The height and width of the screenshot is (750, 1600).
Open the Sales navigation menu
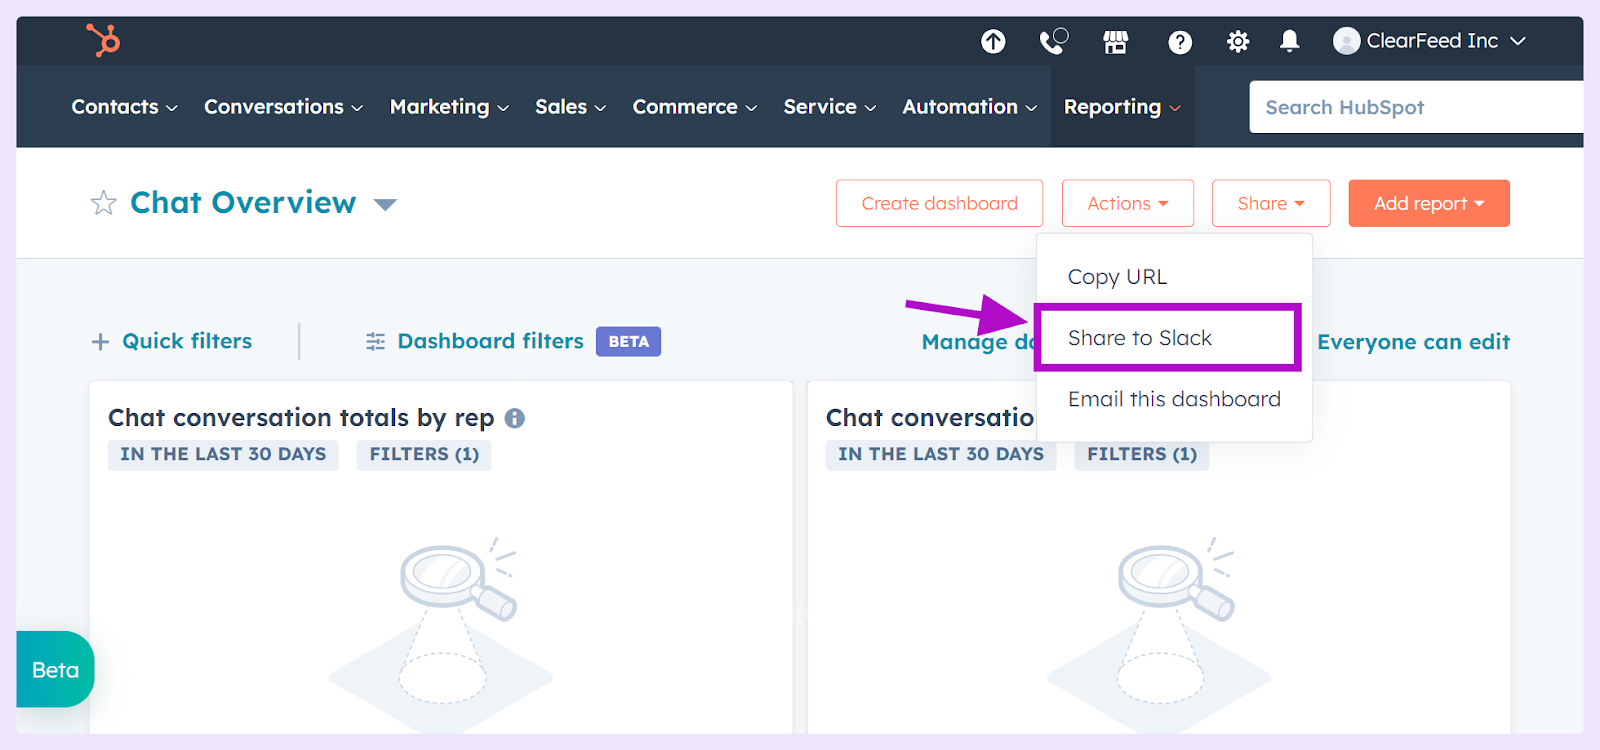click(x=570, y=107)
